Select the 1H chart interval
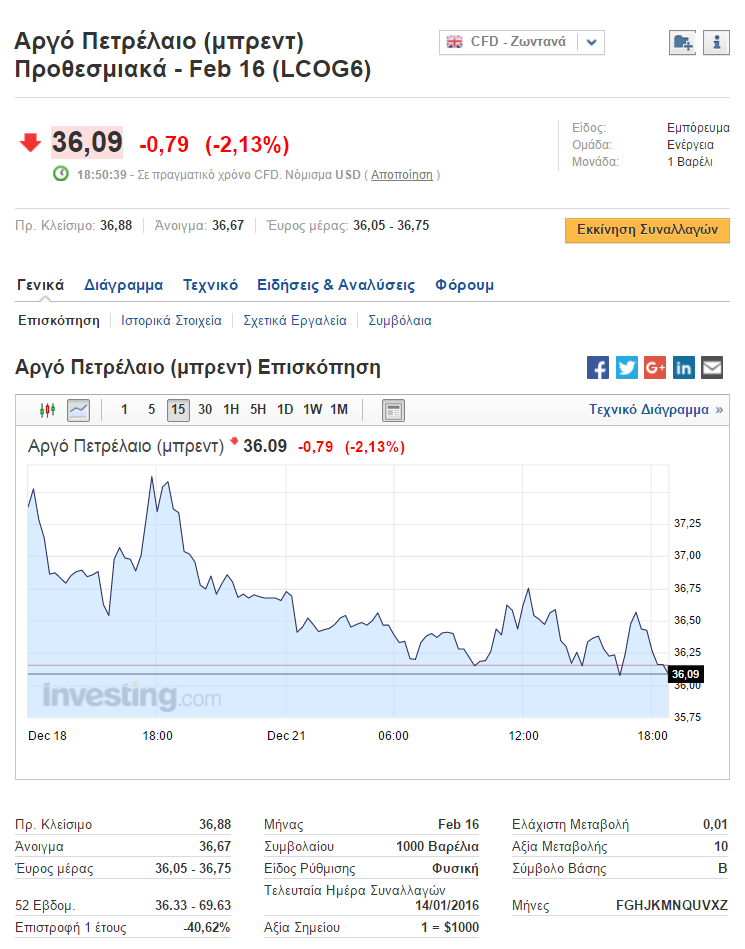Image resolution: width=745 pixels, height=949 pixels. click(x=231, y=409)
